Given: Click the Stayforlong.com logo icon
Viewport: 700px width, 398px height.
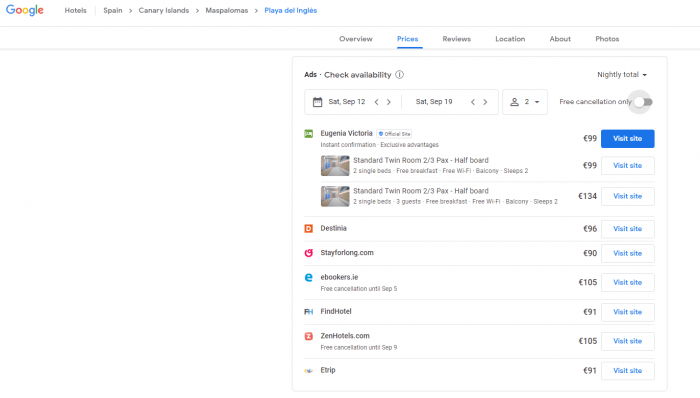Looking at the screenshot, I should 308,253.
